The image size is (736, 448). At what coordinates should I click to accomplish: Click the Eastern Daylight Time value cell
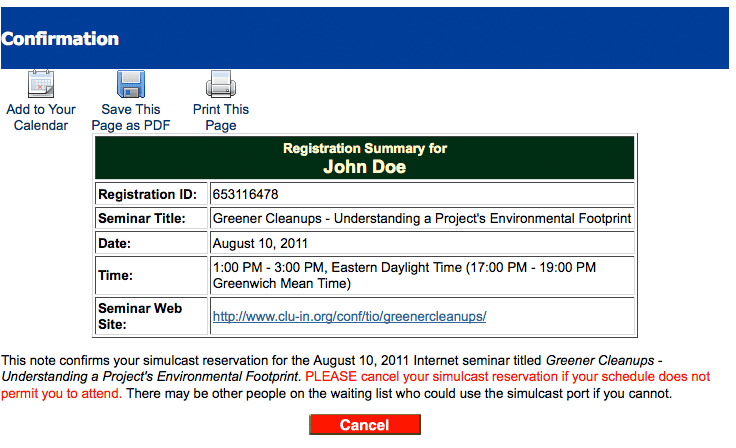pyautogui.click(x=422, y=275)
